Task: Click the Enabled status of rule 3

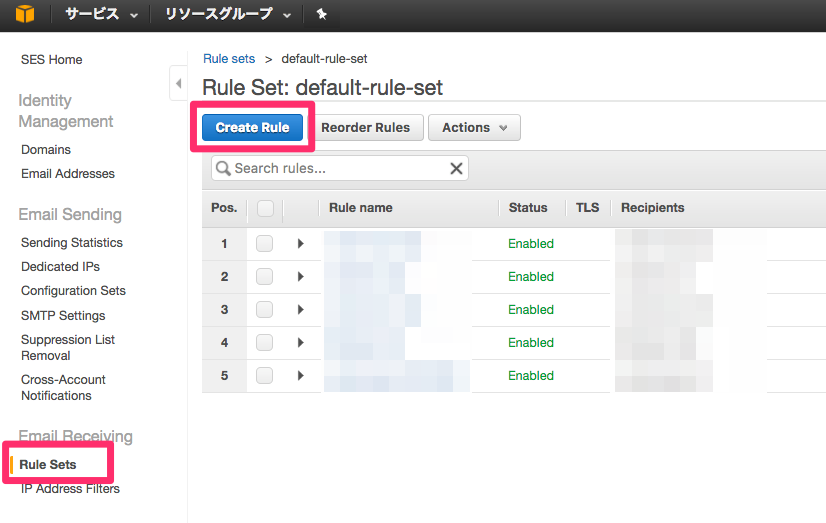Action: click(x=531, y=310)
